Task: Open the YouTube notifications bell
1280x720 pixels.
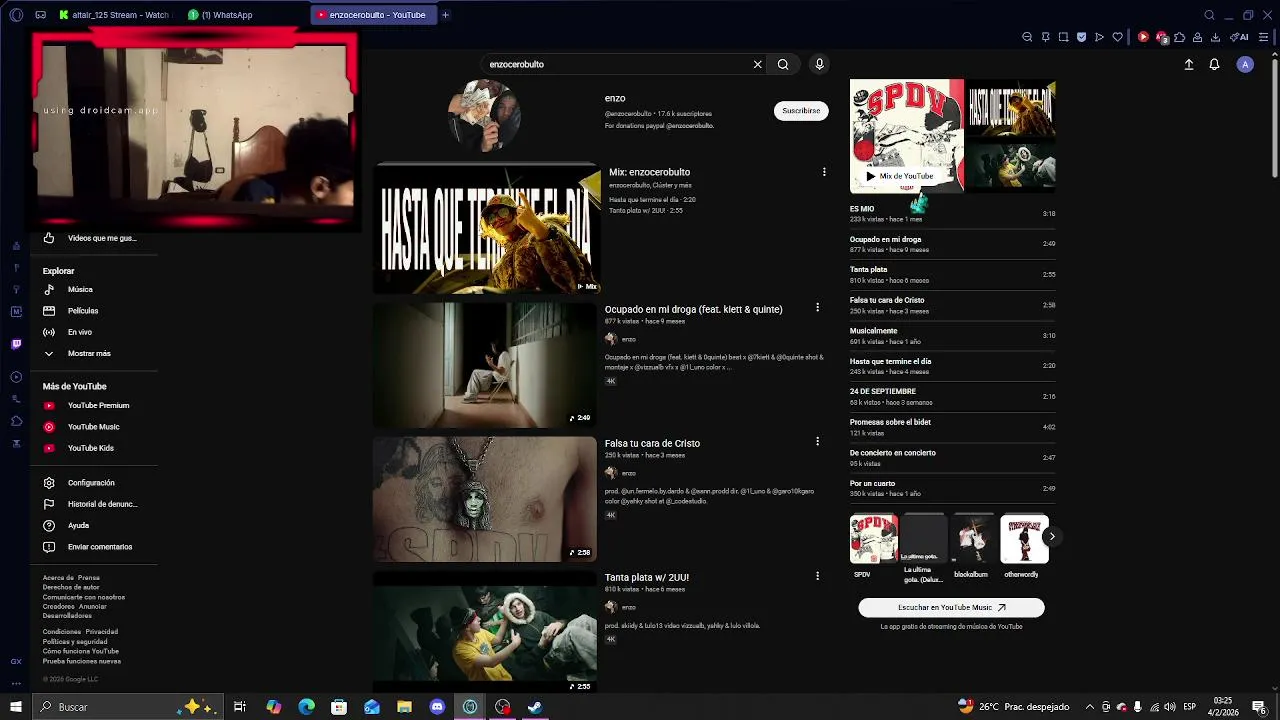Action: (x=1214, y=64)
